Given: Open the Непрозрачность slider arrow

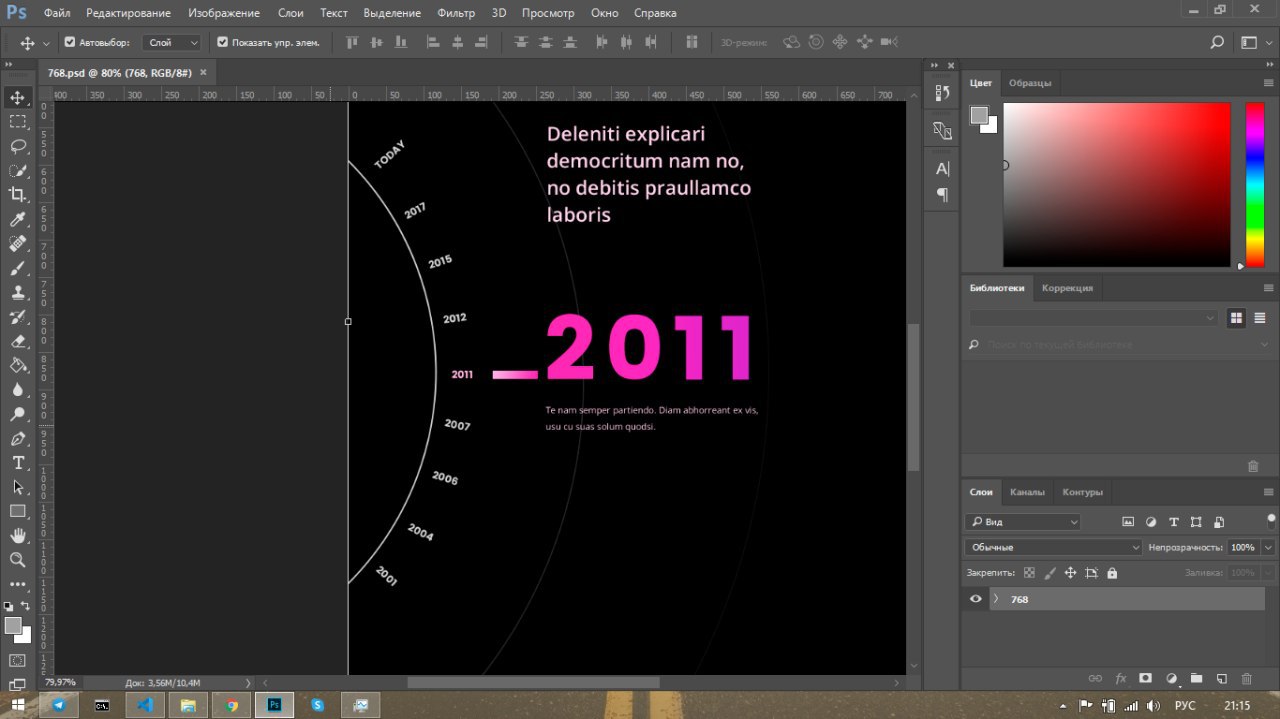Looking at the screenshot, I should point(1268,547).
